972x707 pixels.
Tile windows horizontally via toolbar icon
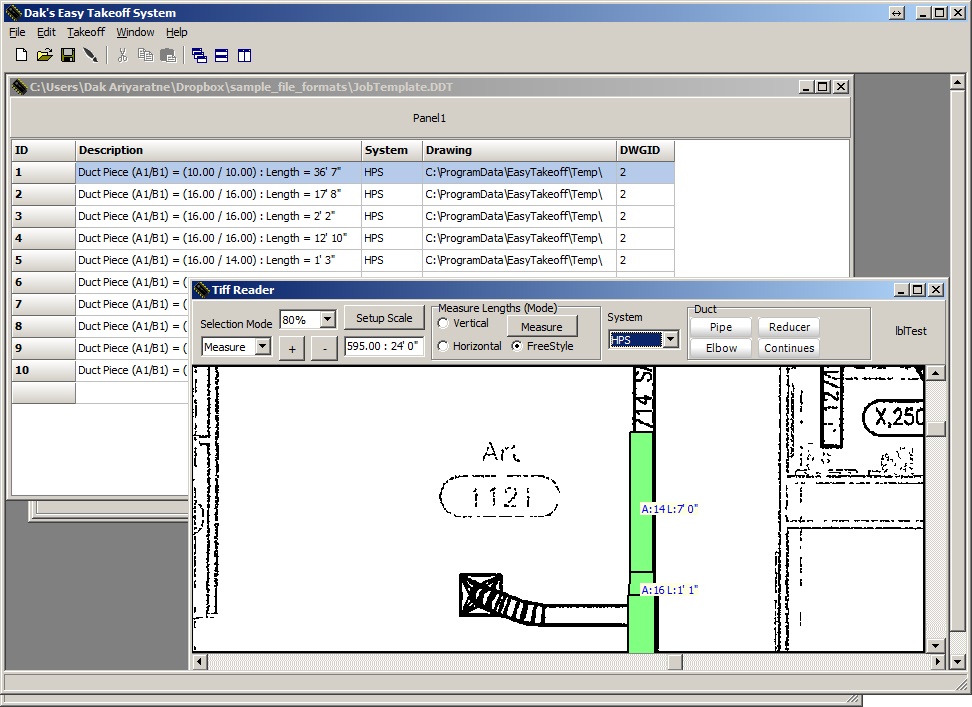pyautogui.click(x=221, y=55)
